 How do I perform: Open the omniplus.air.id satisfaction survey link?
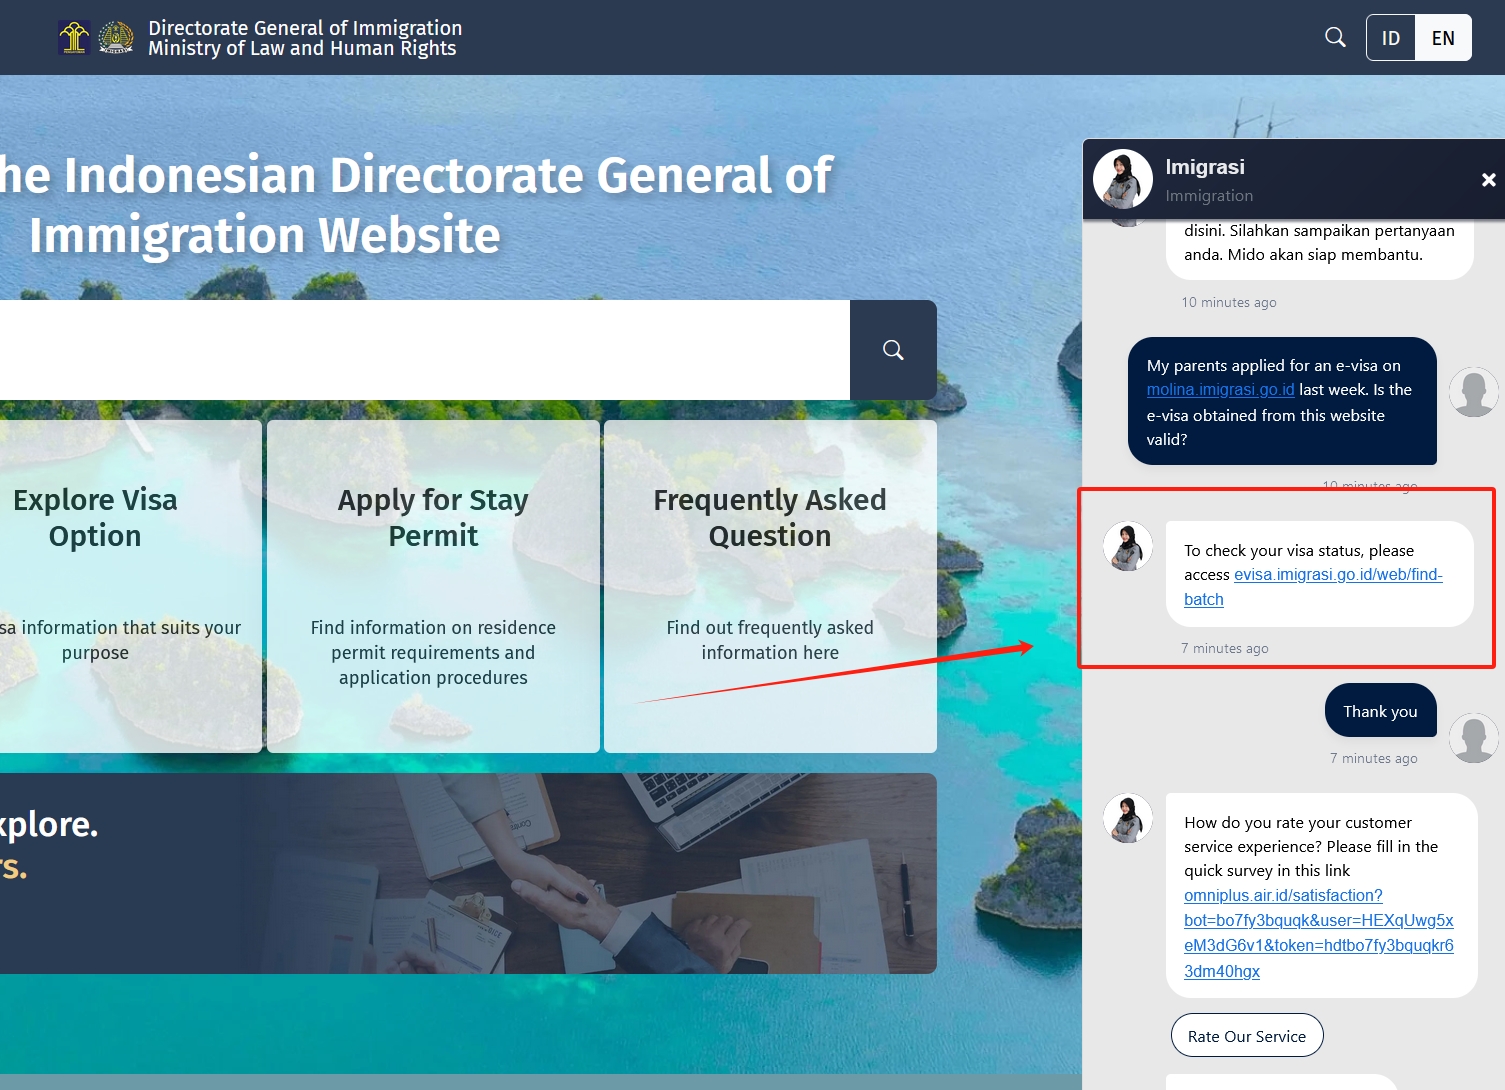1318,933
